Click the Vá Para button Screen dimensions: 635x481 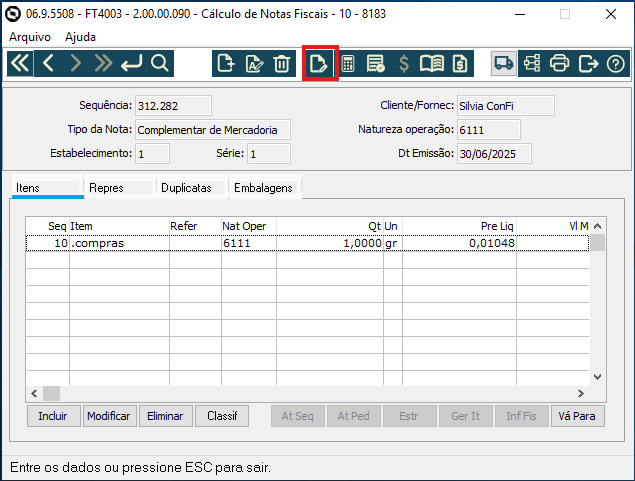pos(577,416)
